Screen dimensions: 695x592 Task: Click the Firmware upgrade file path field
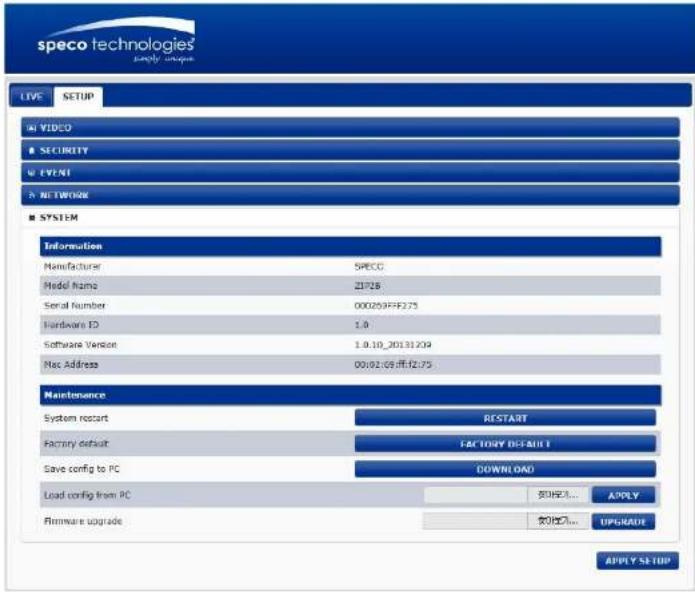(x=475, y=522)
